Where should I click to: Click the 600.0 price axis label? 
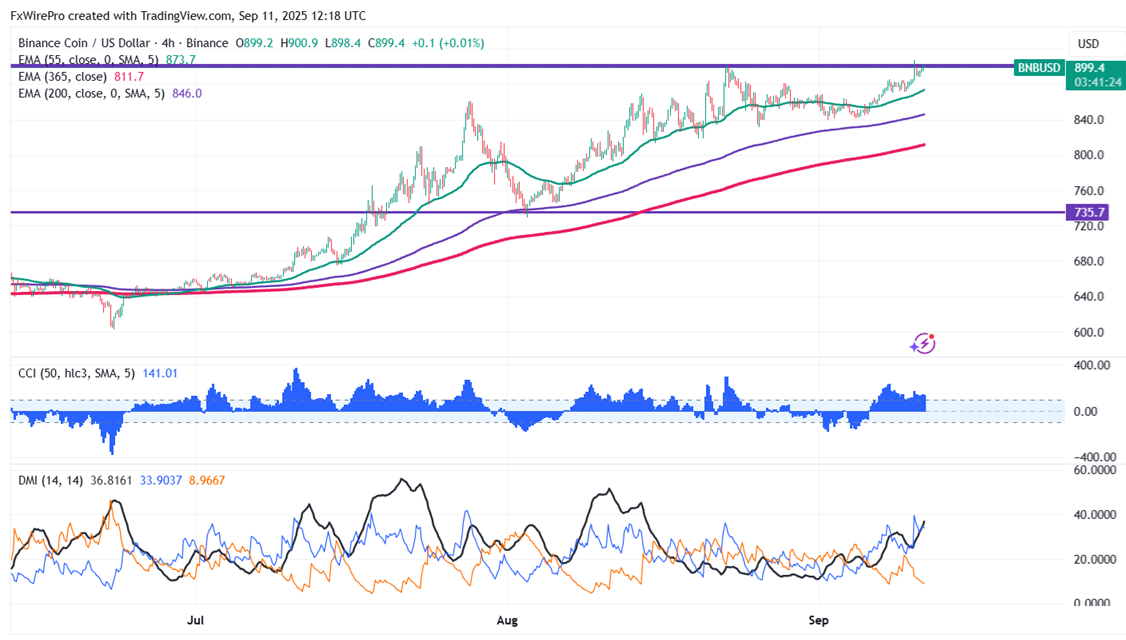click(1089, 333)
